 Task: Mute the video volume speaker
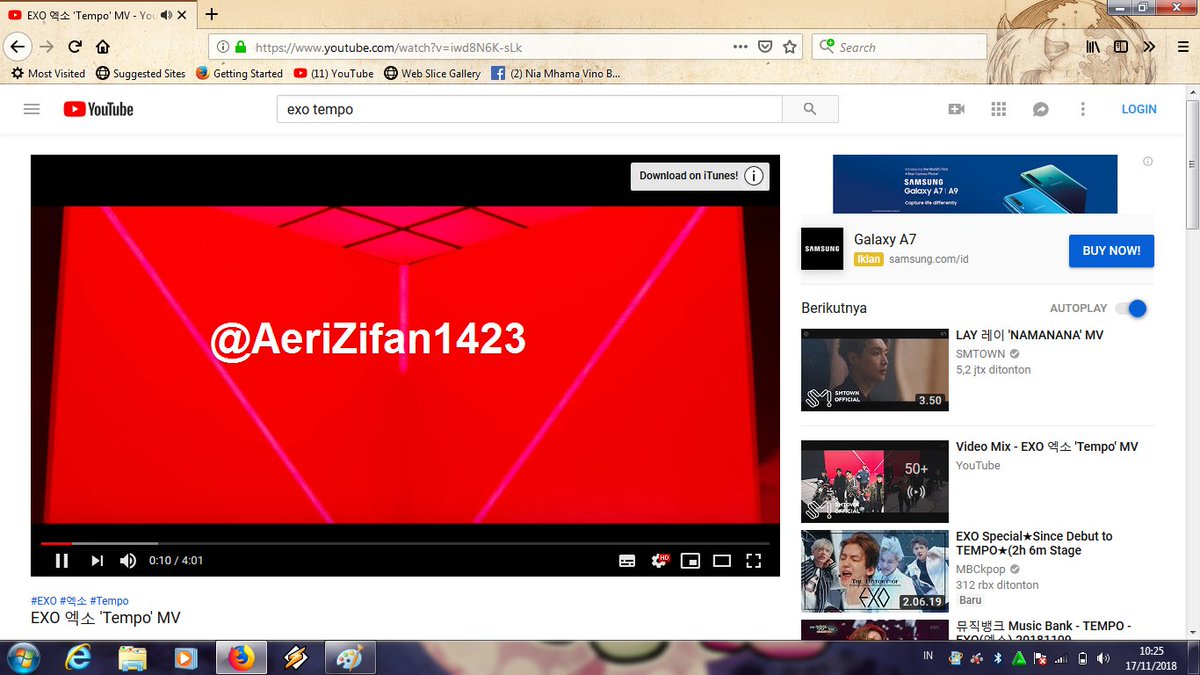128,561
